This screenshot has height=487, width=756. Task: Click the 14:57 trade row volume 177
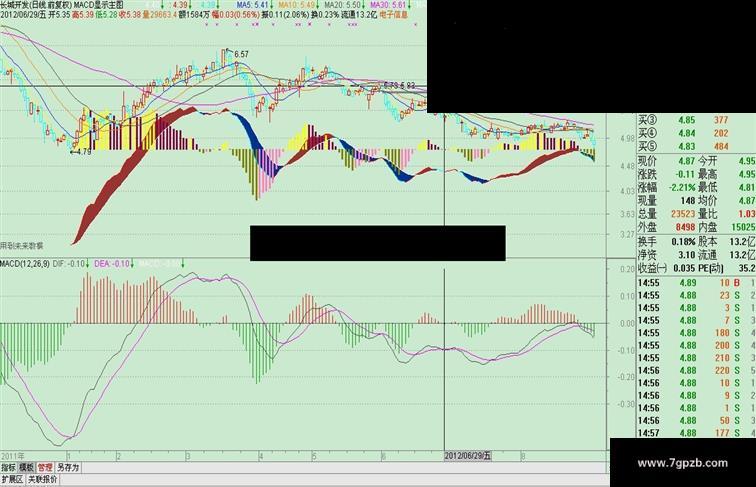[x=722, y=433]
